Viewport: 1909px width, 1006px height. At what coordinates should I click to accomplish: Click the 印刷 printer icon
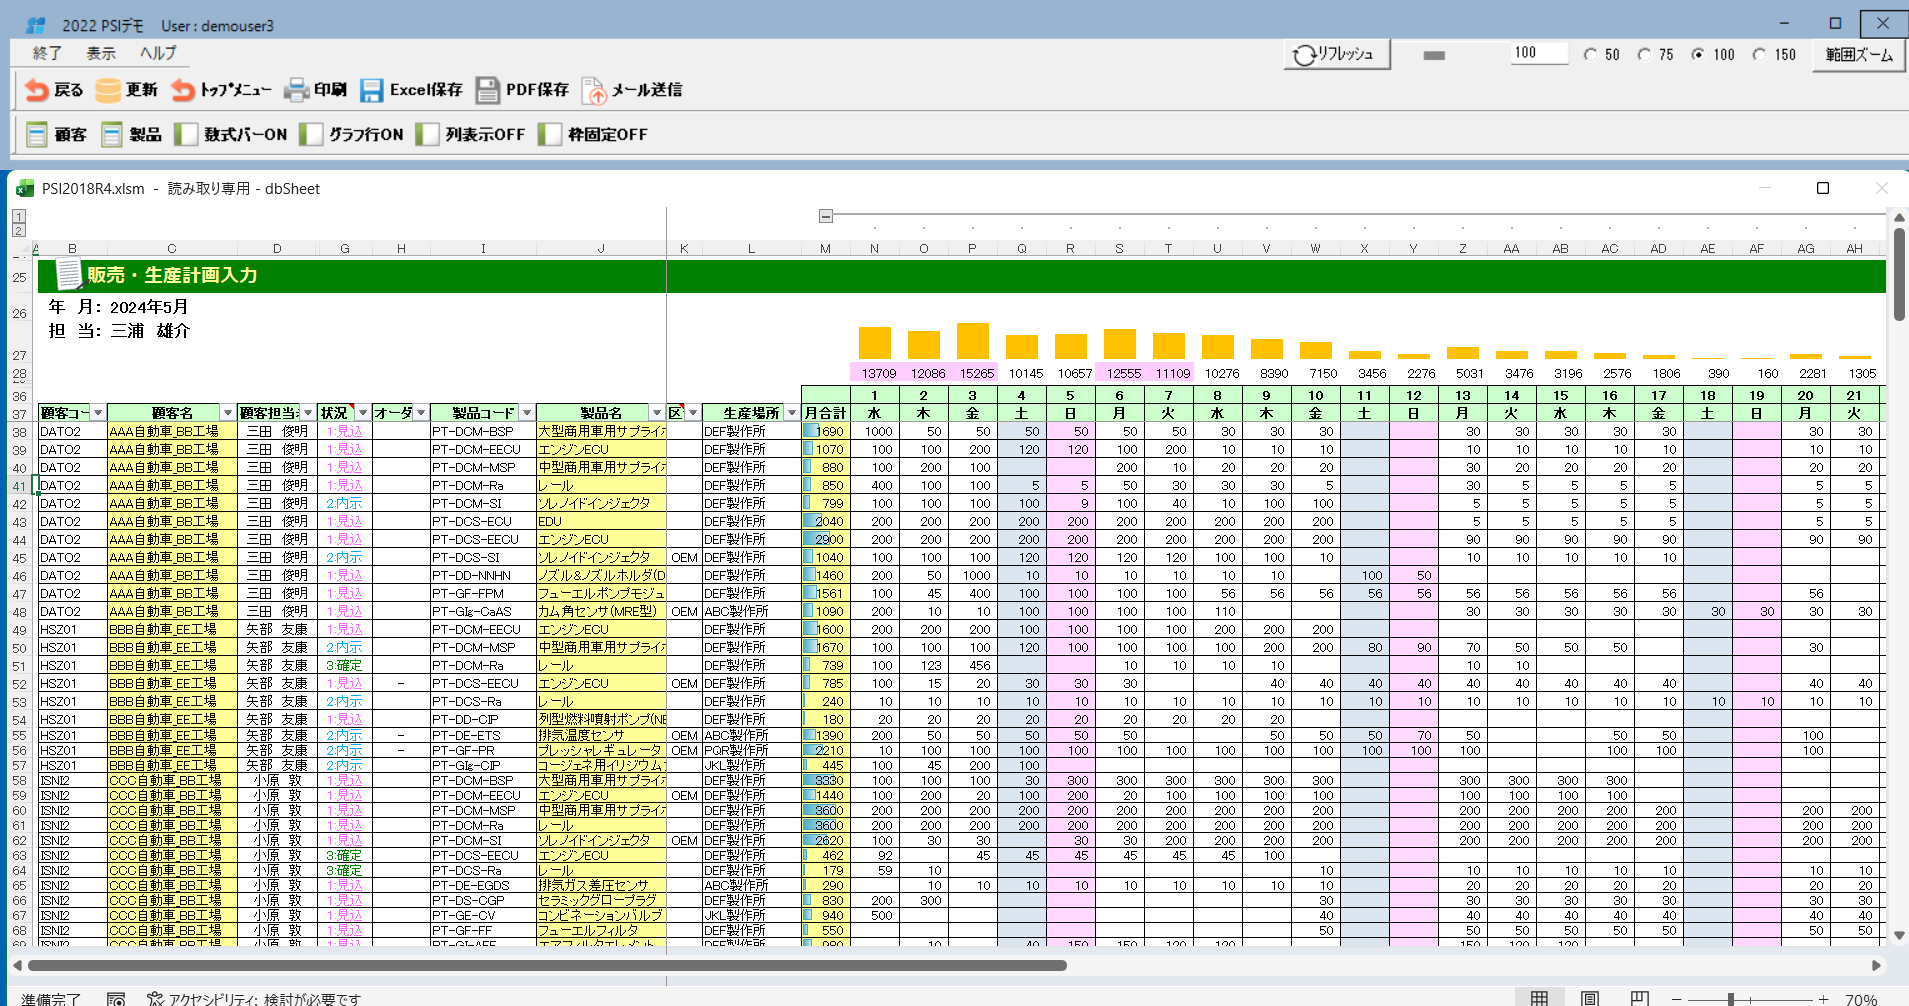pos(297,90)
